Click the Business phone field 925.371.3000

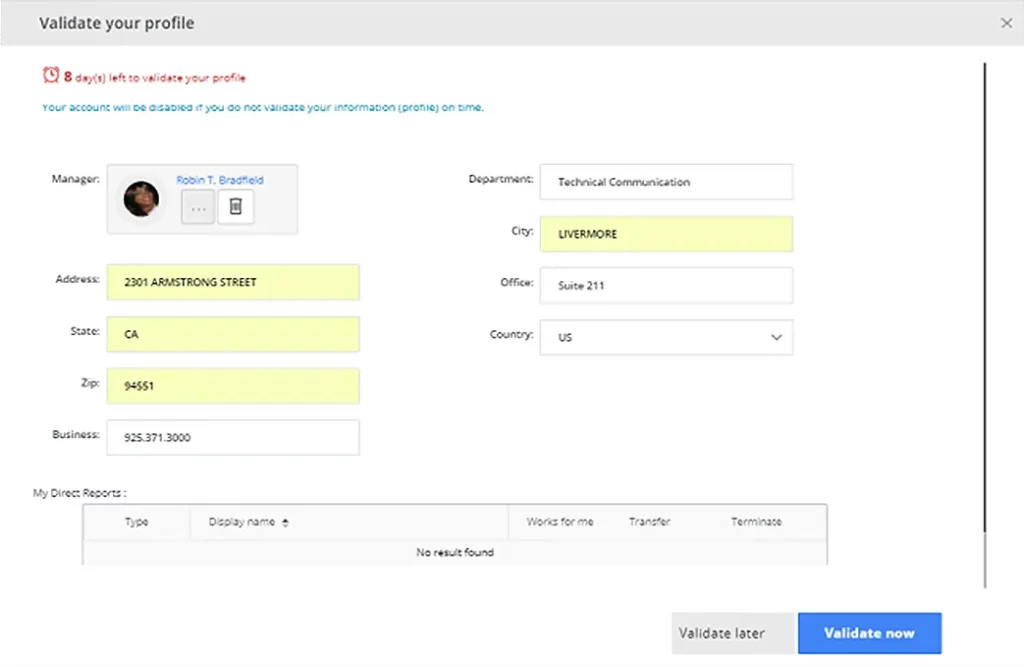point(233,437)
